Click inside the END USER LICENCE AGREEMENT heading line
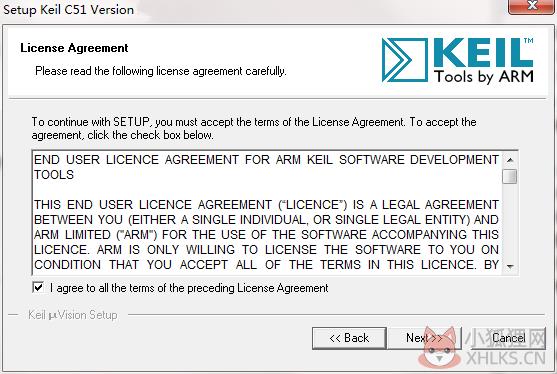 click(x=266, y=167)
